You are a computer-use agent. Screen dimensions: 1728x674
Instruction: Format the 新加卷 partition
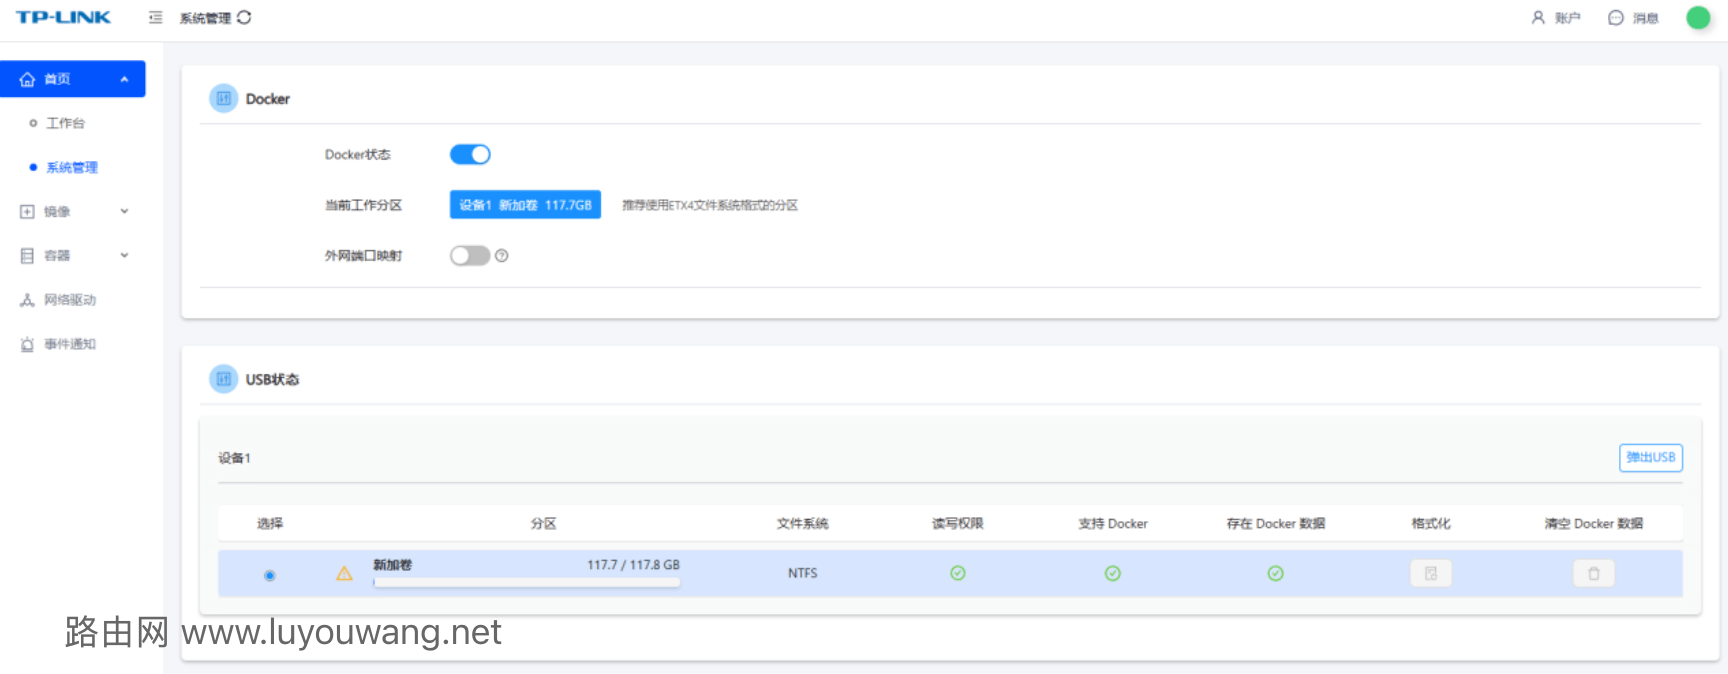1431,573
